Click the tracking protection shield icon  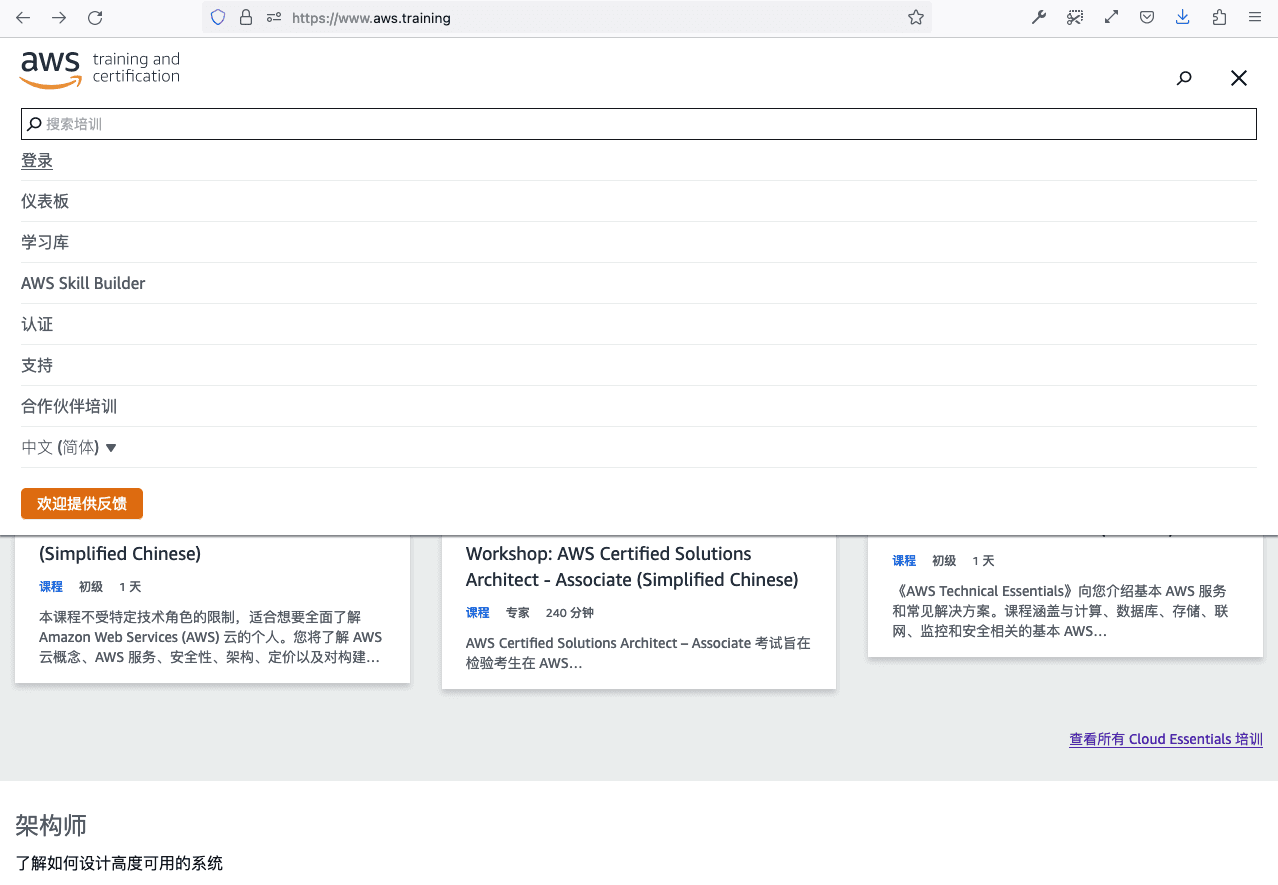[218, 17]
